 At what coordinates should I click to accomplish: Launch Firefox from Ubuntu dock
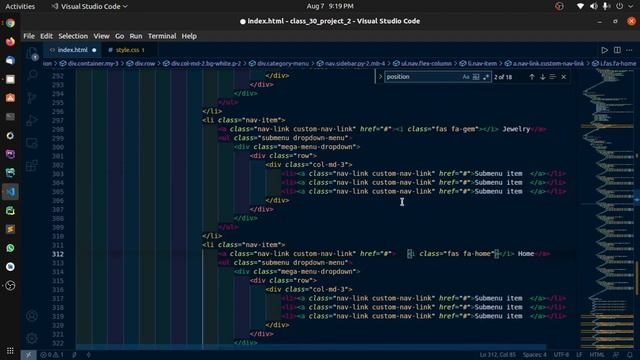(10, 42)
